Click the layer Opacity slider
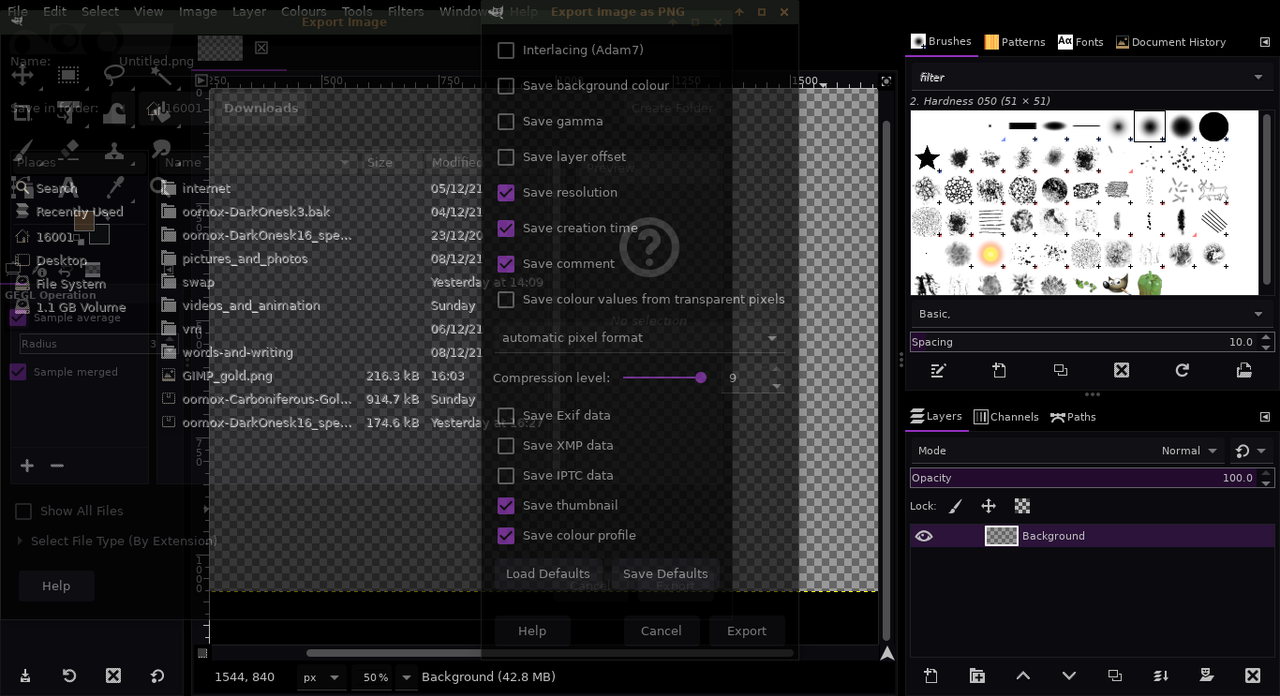Screen dimensions: 1280x696 click(1091, 478)
